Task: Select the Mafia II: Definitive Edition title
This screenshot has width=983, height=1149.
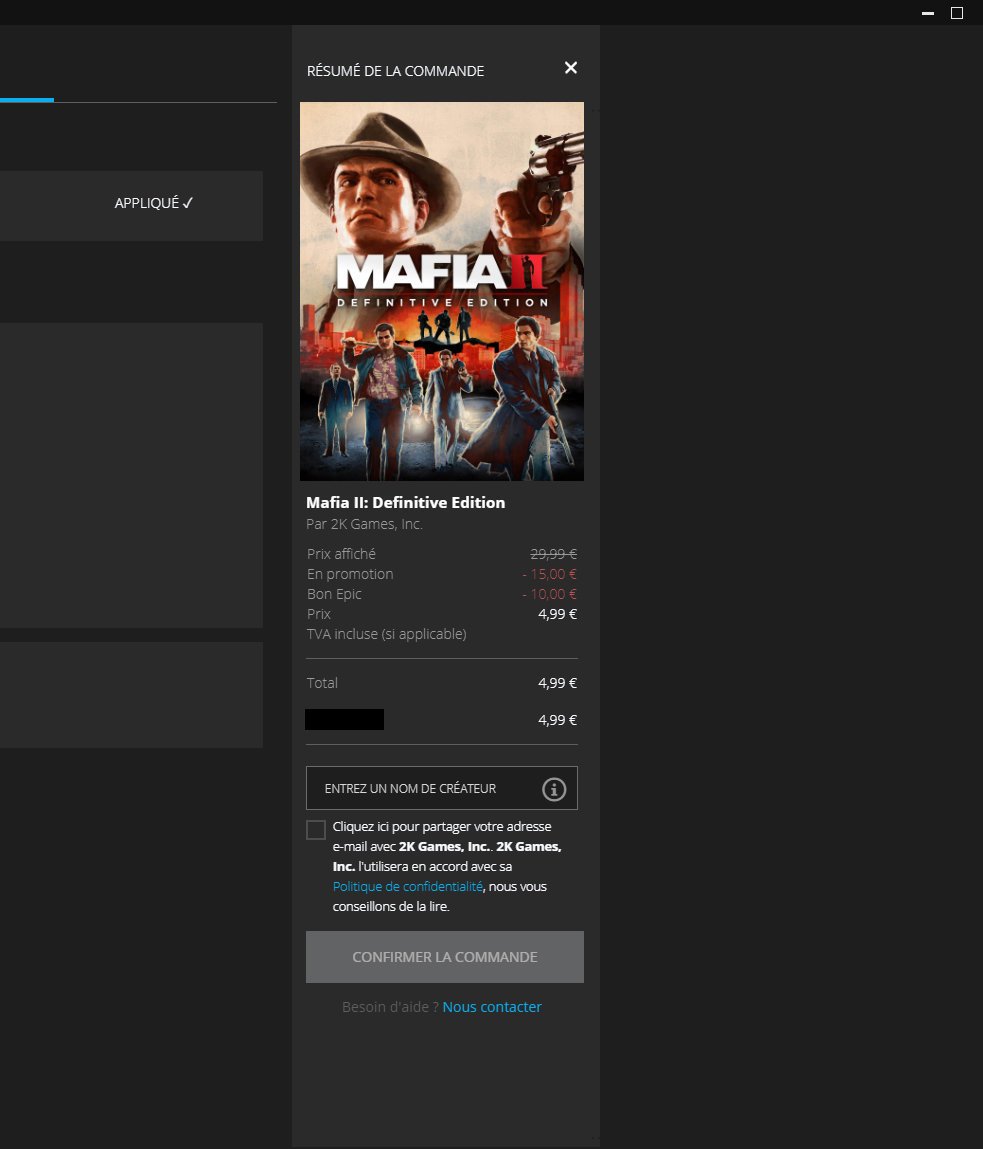Action: click(405, 503)
